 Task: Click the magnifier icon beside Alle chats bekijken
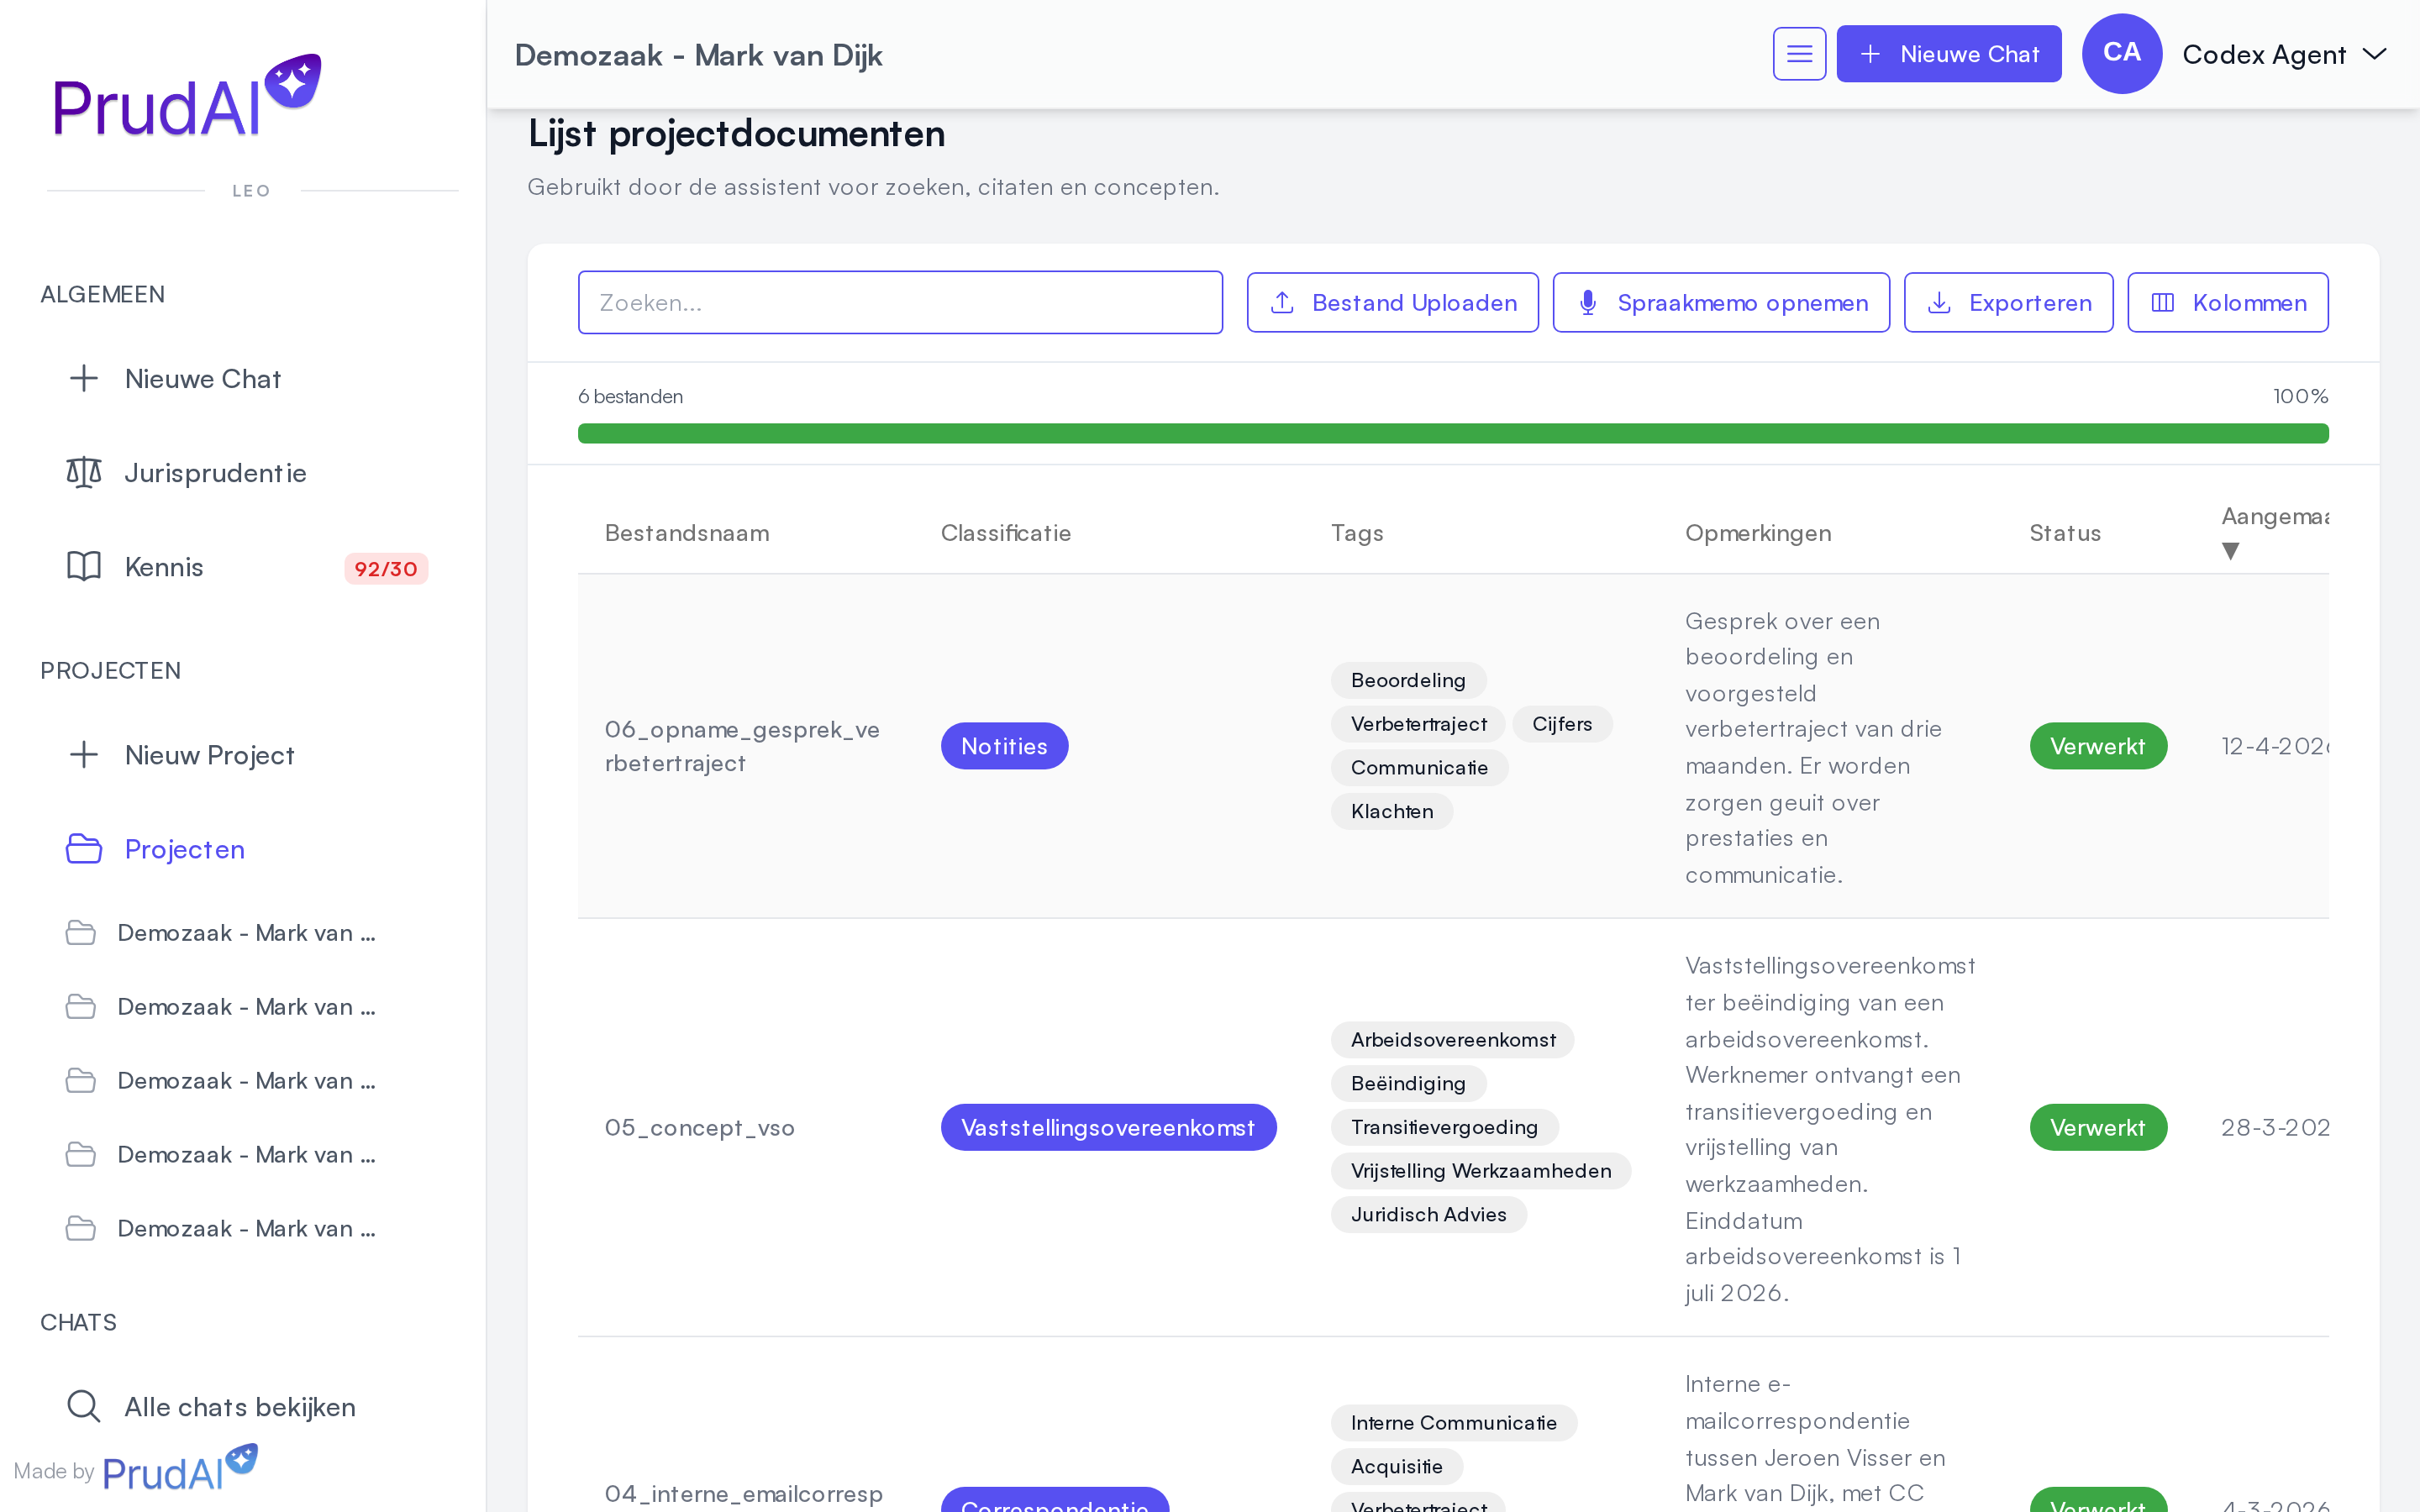click(84, 1406)
